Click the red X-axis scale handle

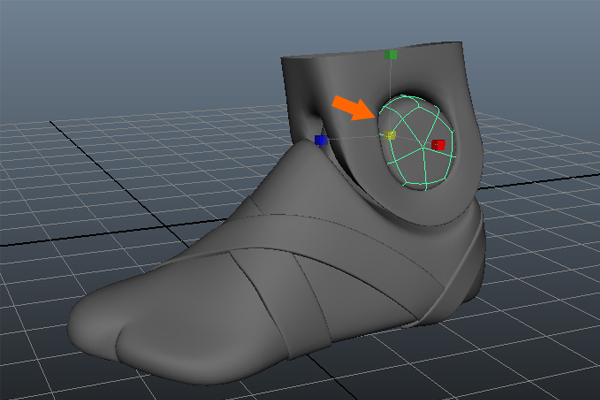pos(438,145)
